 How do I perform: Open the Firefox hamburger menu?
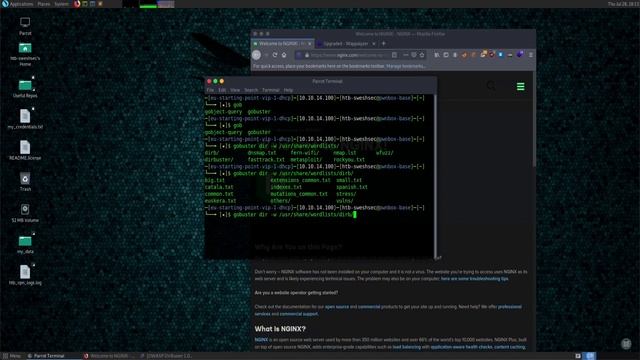click(x=531, y=55)
